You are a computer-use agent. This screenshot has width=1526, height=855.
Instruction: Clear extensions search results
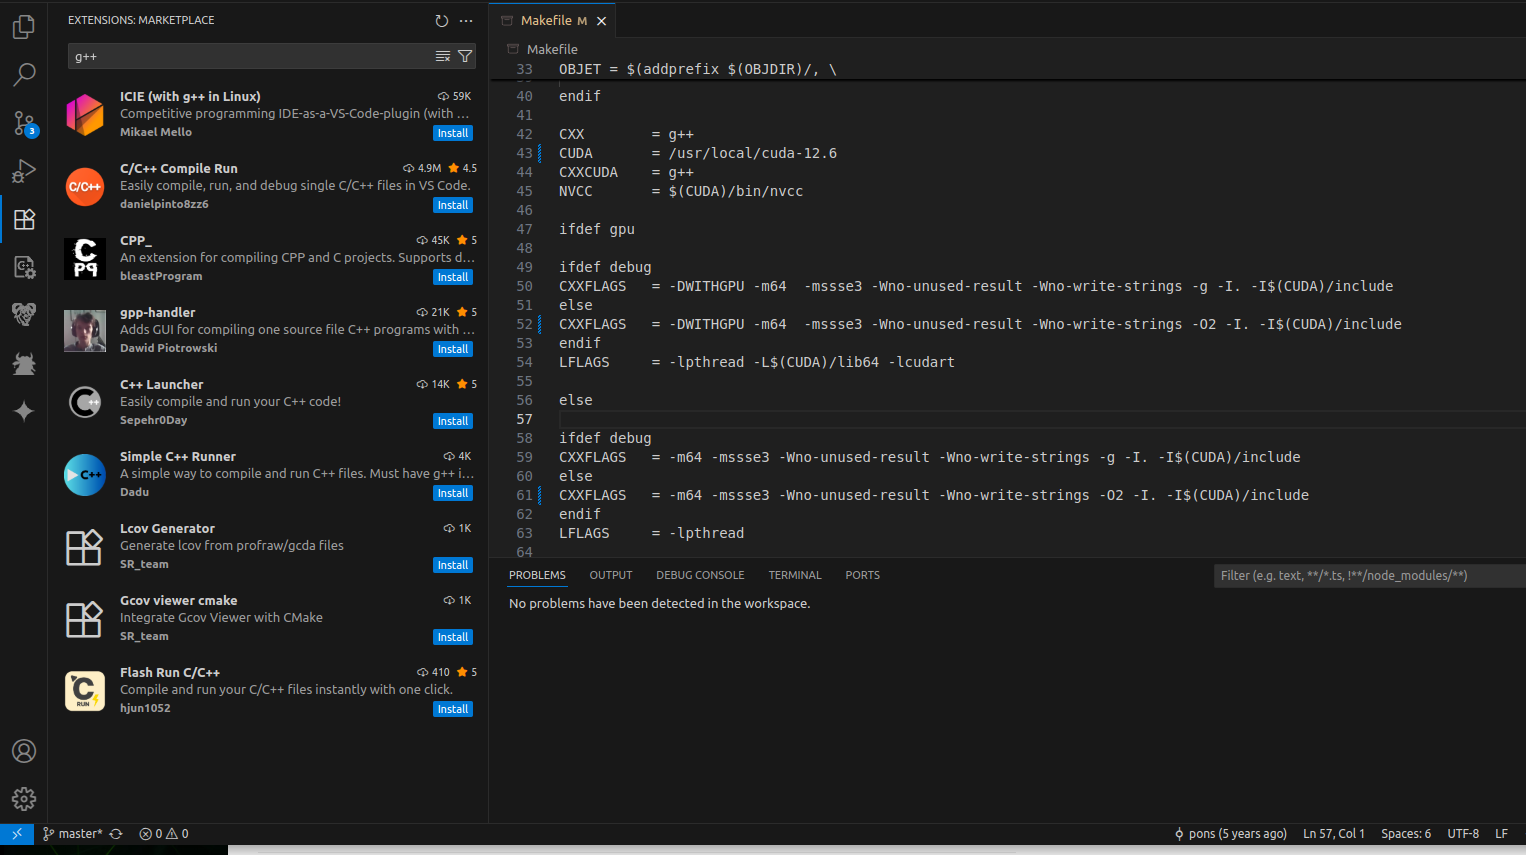point(443,56)
